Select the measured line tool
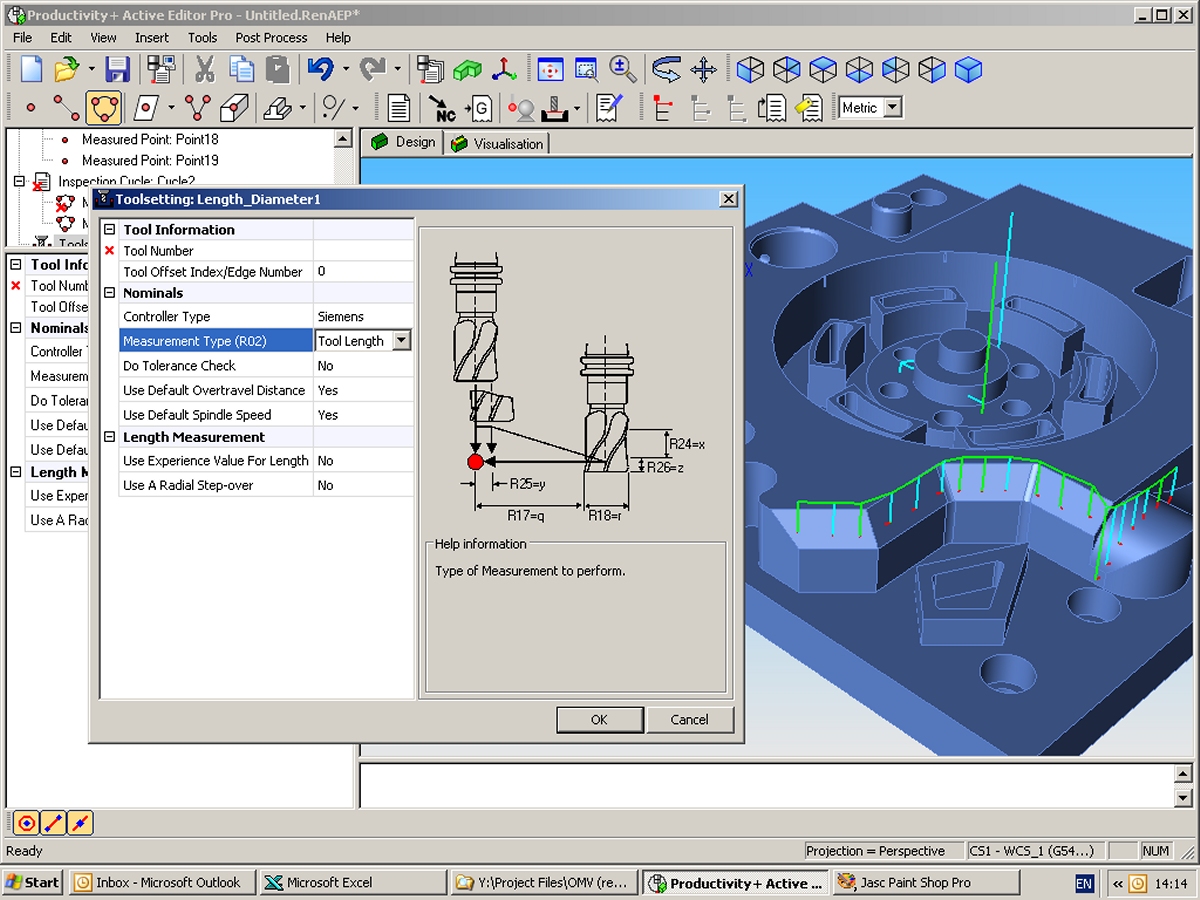This screenshot has height=900, width=1200. point(66,108)
